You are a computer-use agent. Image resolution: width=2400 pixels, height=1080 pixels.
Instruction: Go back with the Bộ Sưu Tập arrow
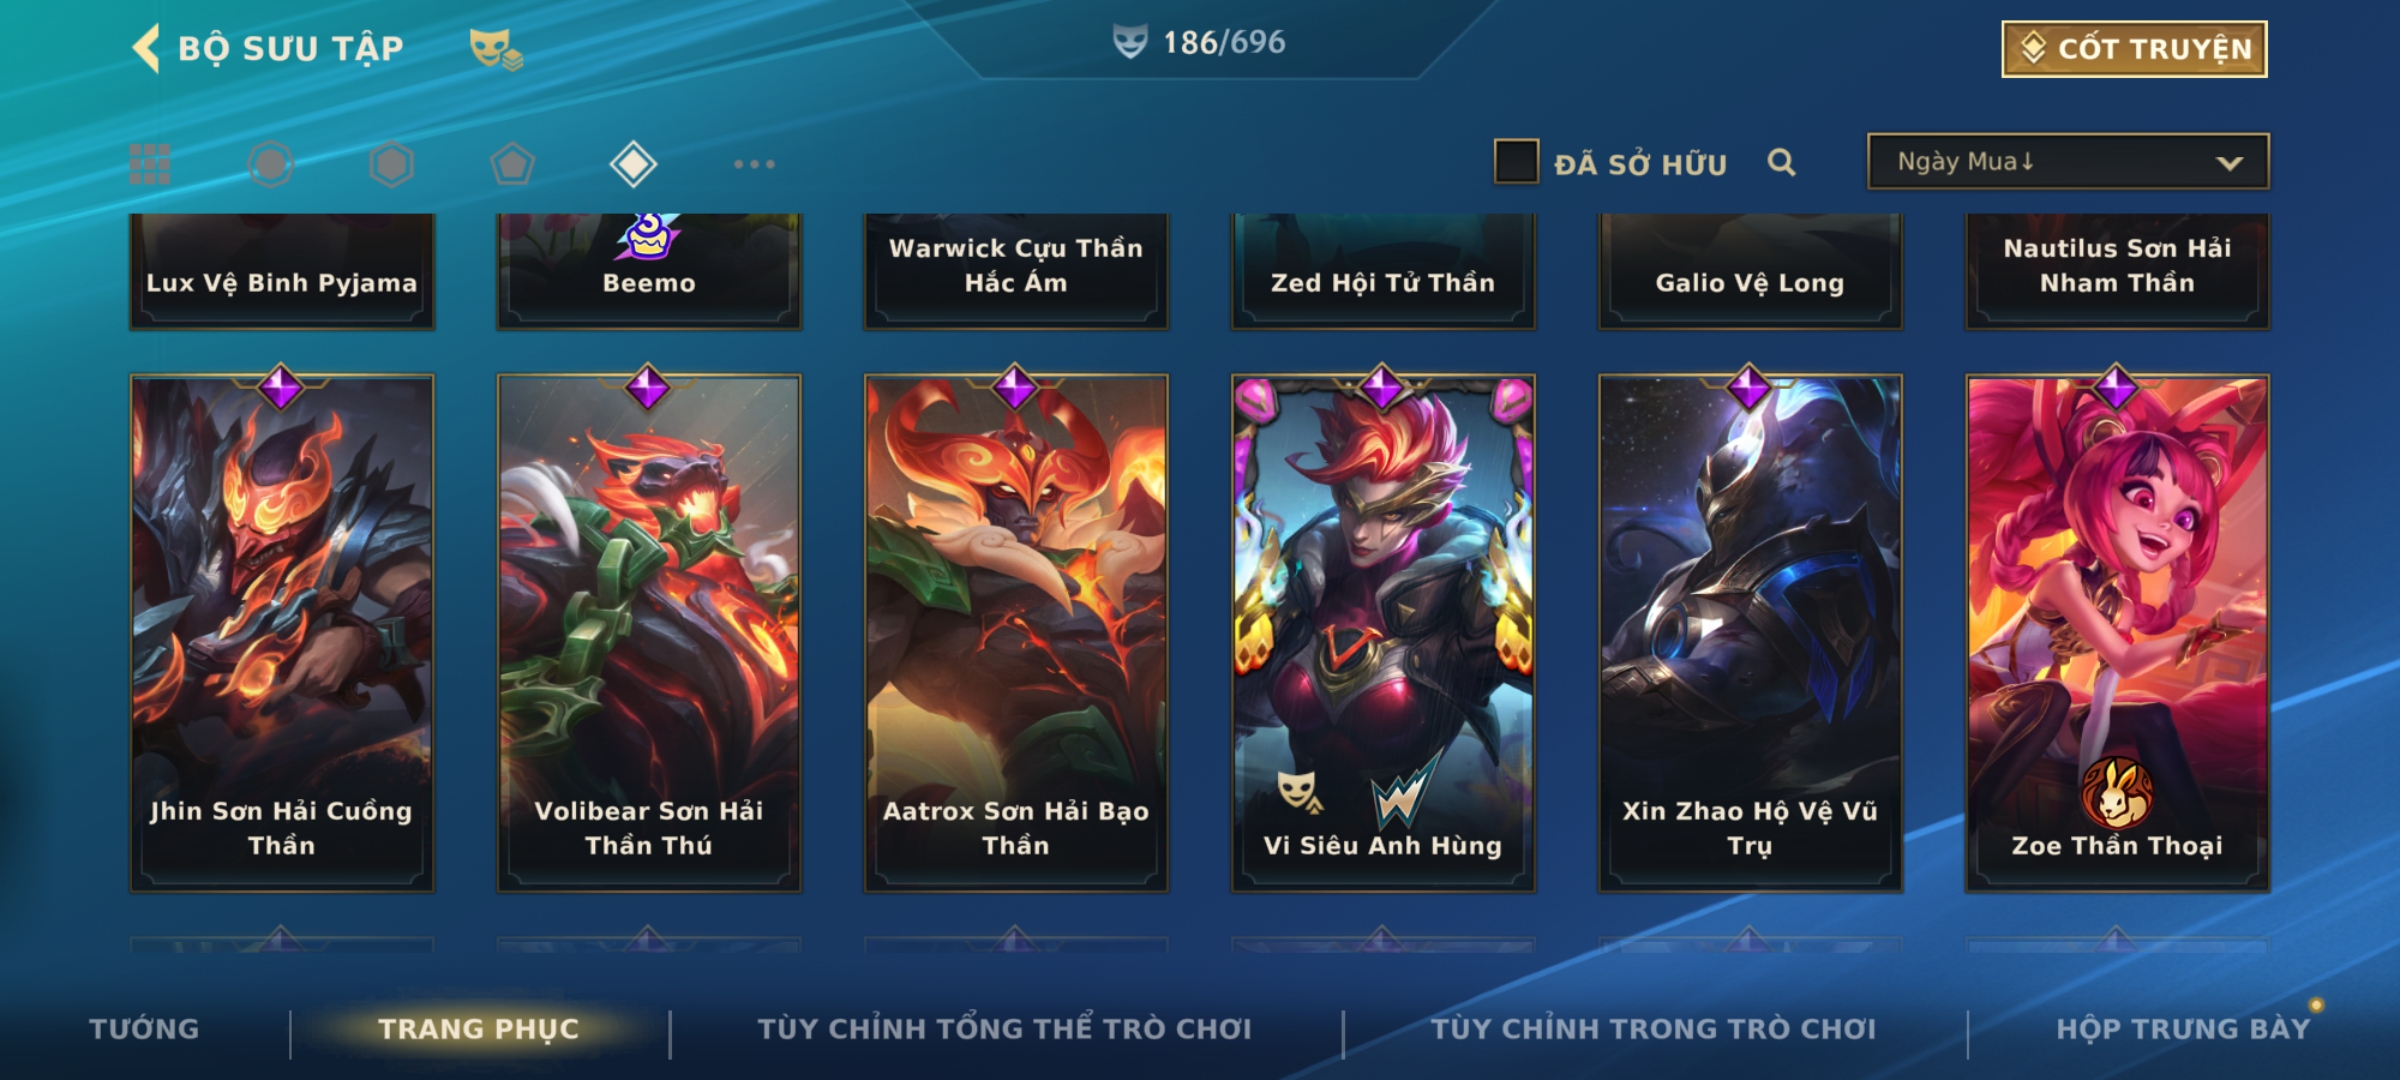coord(146,48)
